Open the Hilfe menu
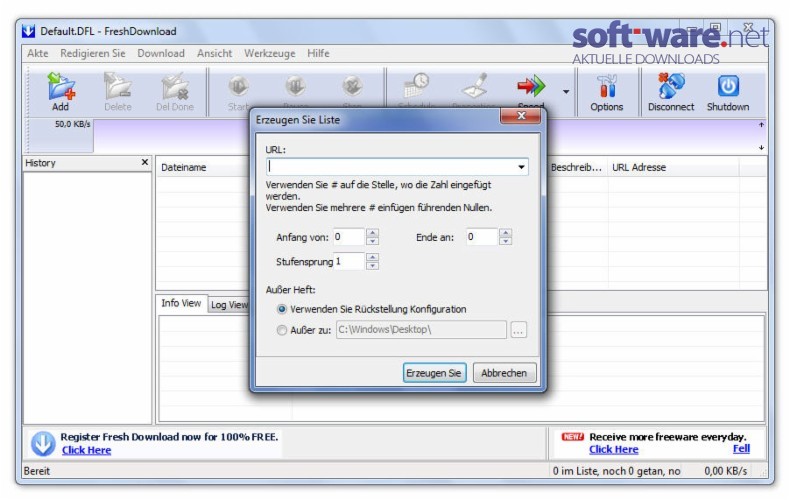This screenshot has width=790, height=500. tap(318, 53)
